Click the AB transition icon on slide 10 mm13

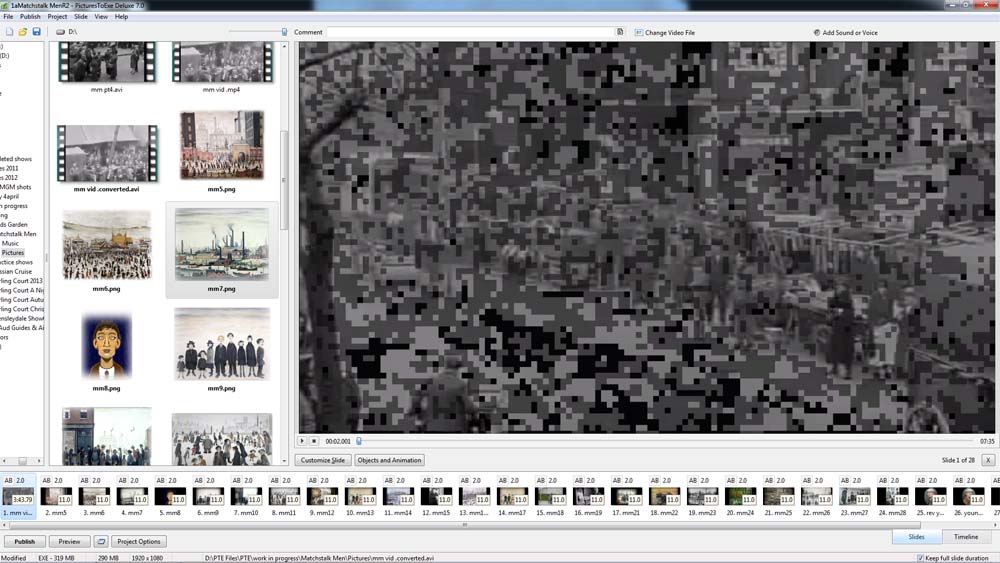(351, 480)
